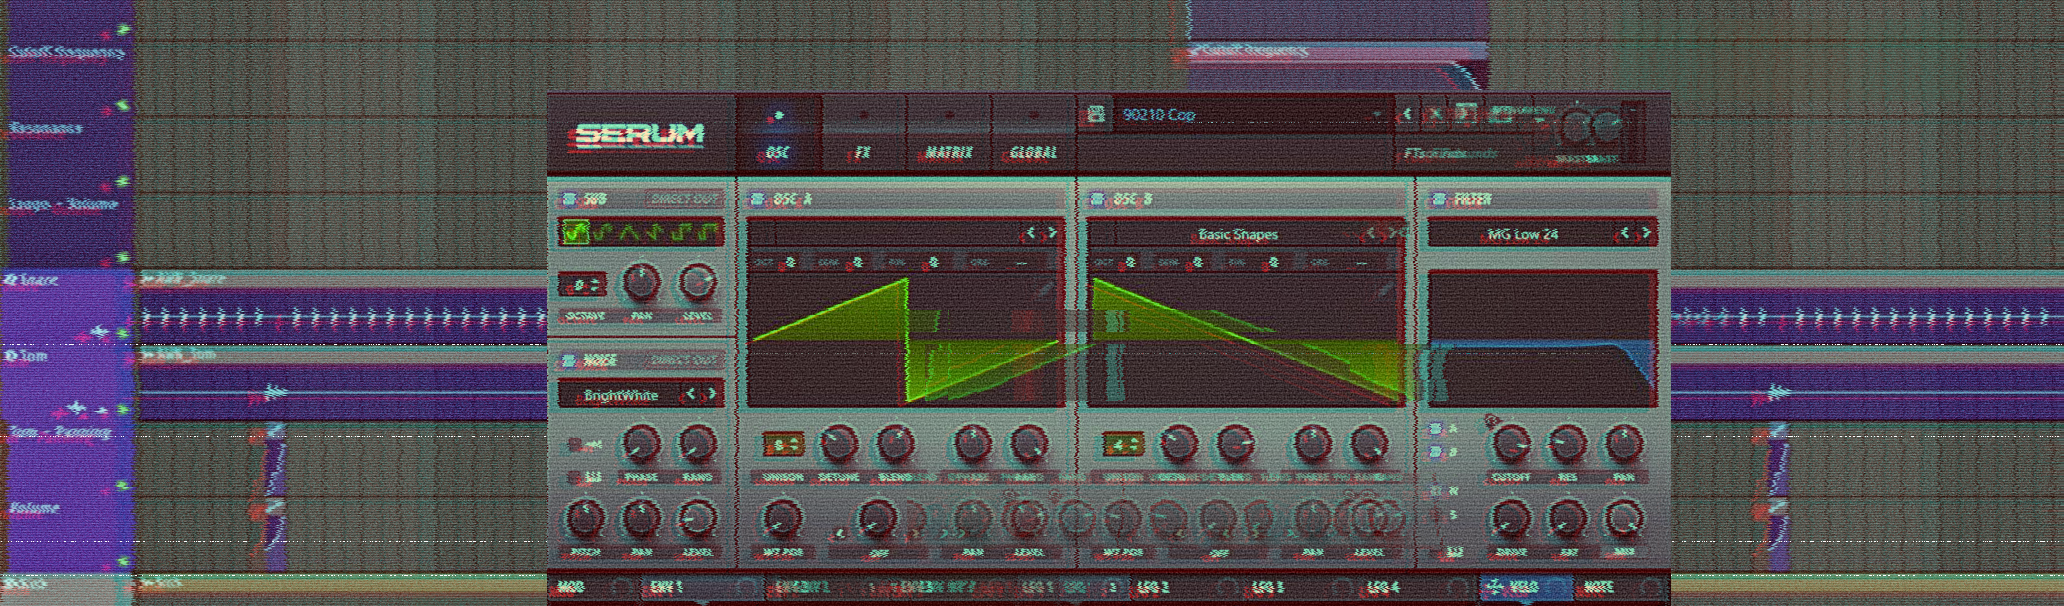Select the sine sub oscillator waveform
Image resolution: width=2064 pixels, height=606 pixels.
574,233
